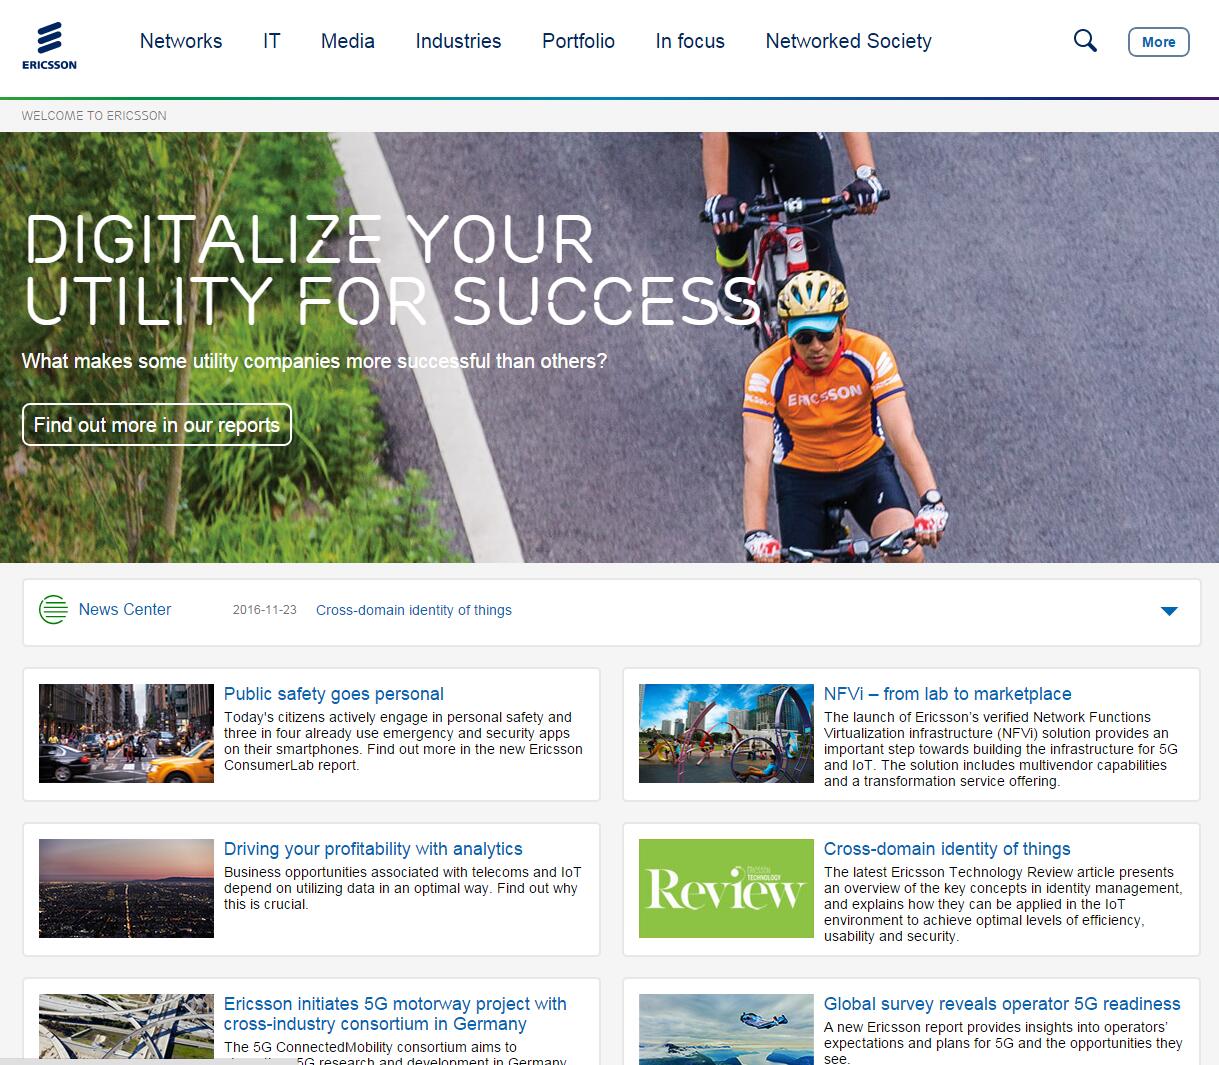Open the Networks menu
1219x1065 pixels.
pyautogui.click(x=181, y=41)
